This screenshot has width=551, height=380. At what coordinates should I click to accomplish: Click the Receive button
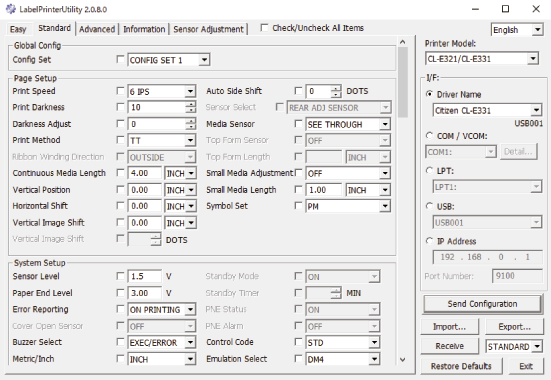pyautogui.click(x=449, y=346)
